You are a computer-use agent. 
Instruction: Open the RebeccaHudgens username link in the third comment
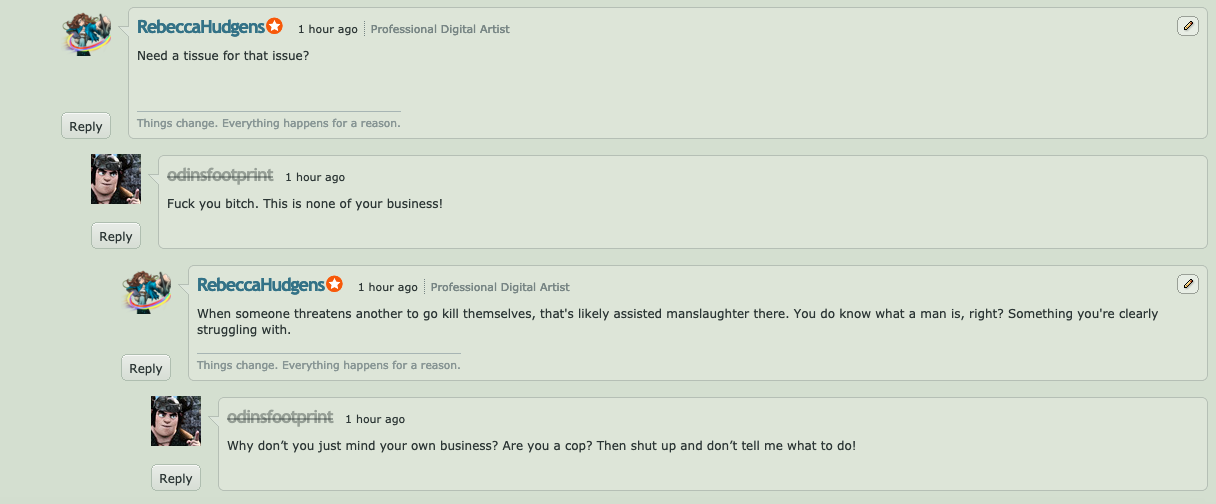[261, 285]
